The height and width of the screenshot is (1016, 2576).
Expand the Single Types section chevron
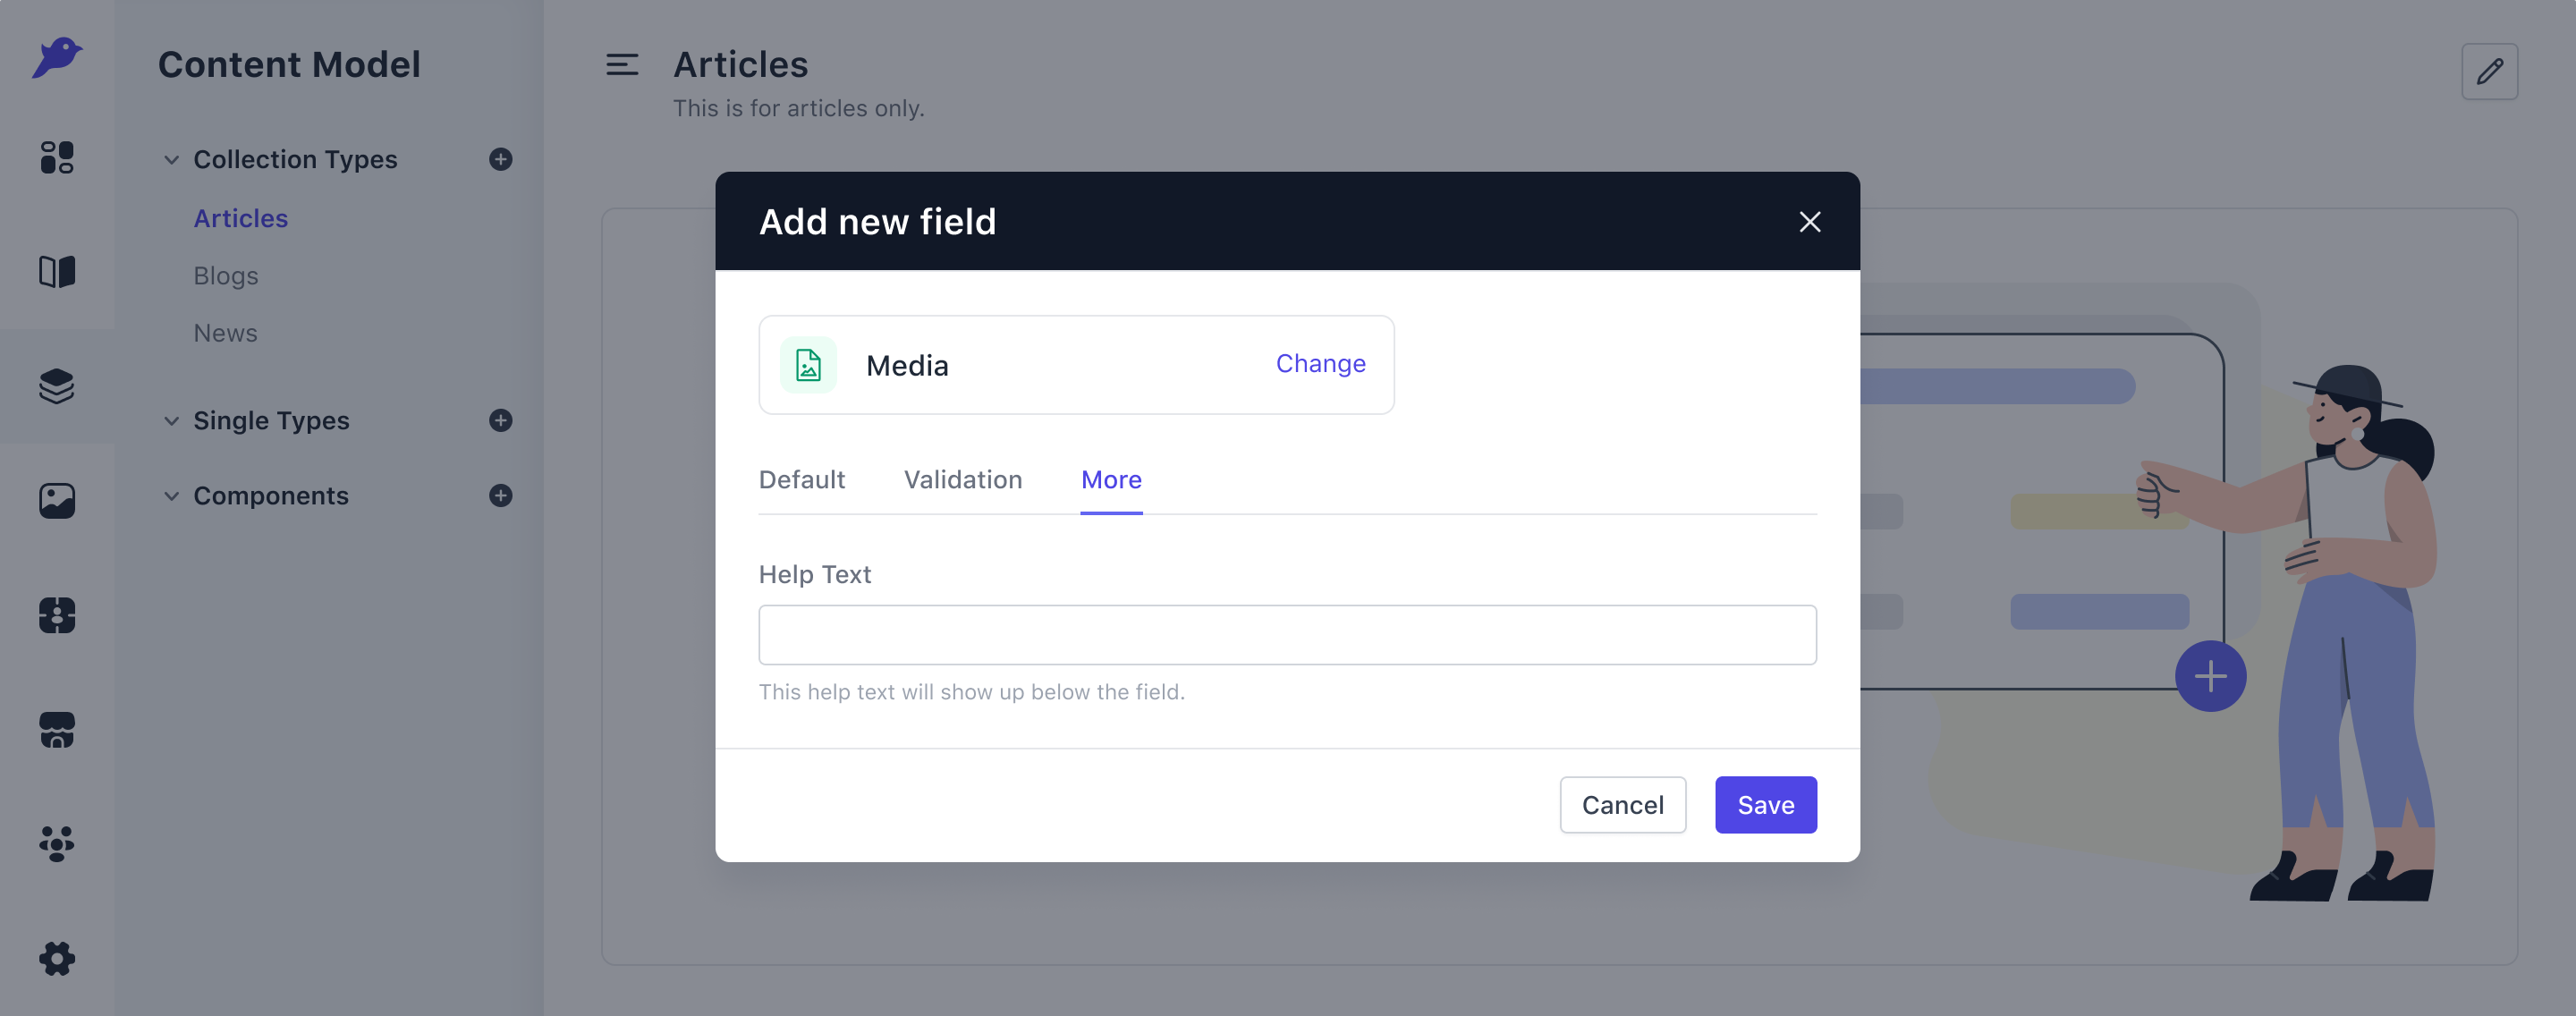pyautogui.click(x=172, y=421)
